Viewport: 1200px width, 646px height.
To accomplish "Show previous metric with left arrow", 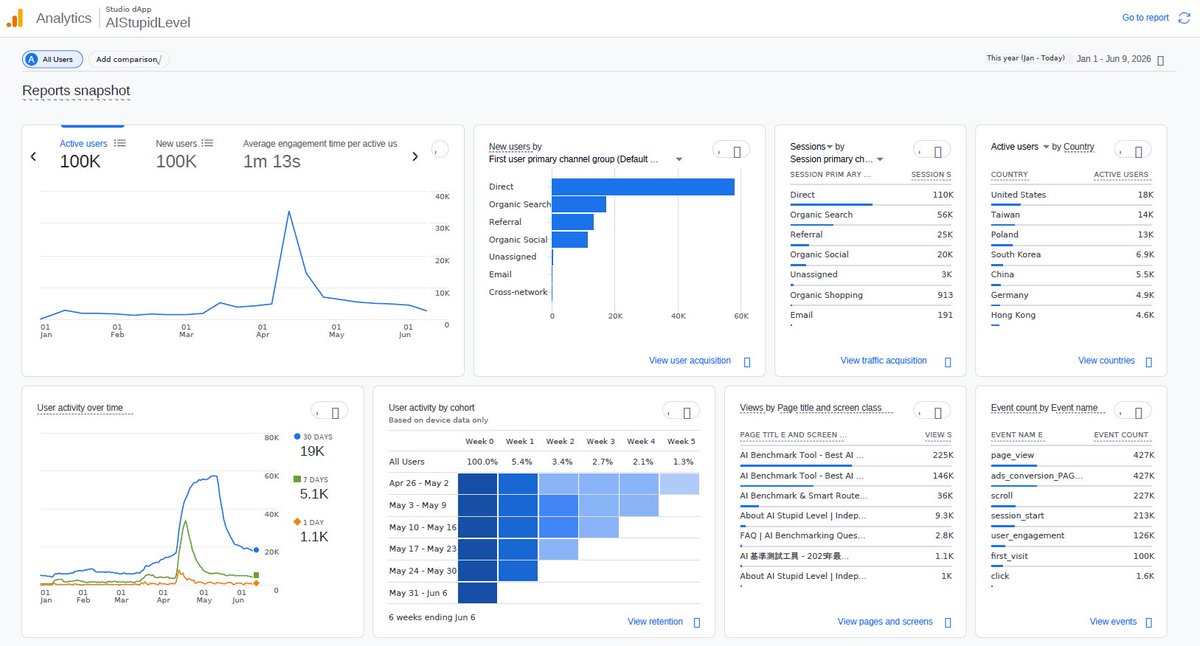I will tap(33, 156).
